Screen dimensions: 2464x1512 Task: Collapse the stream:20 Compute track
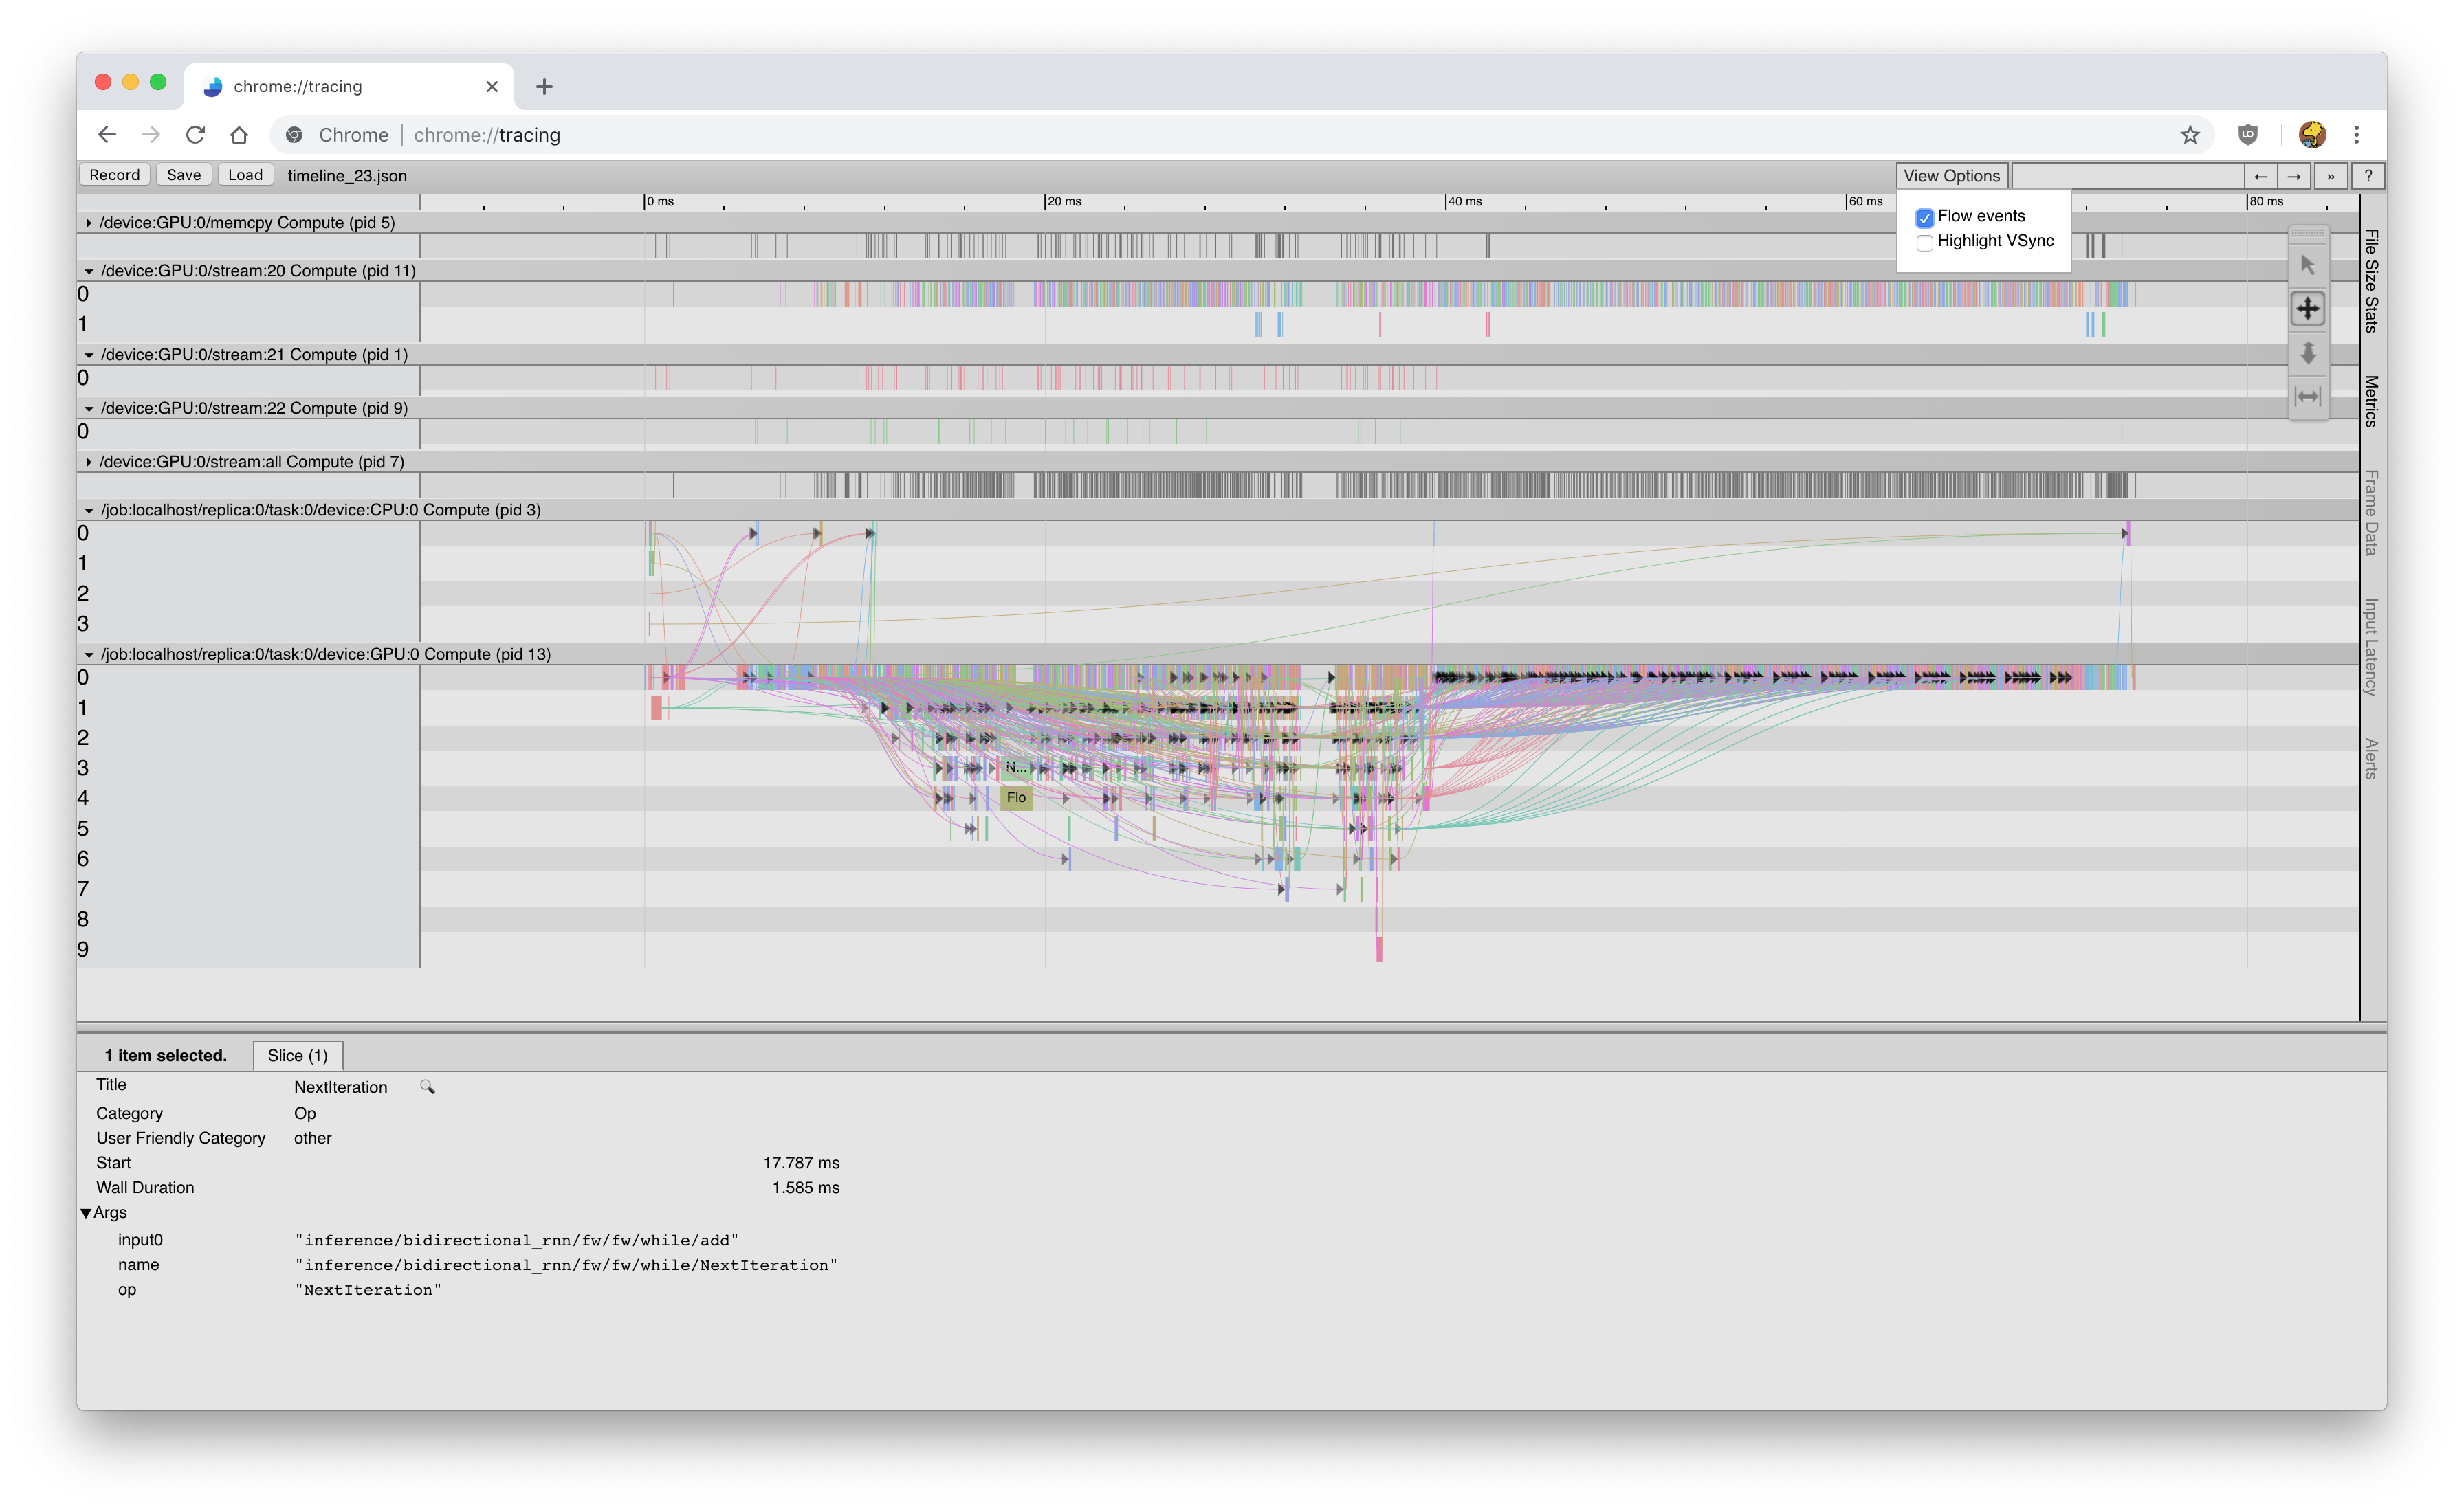click(x=89, y=271)
